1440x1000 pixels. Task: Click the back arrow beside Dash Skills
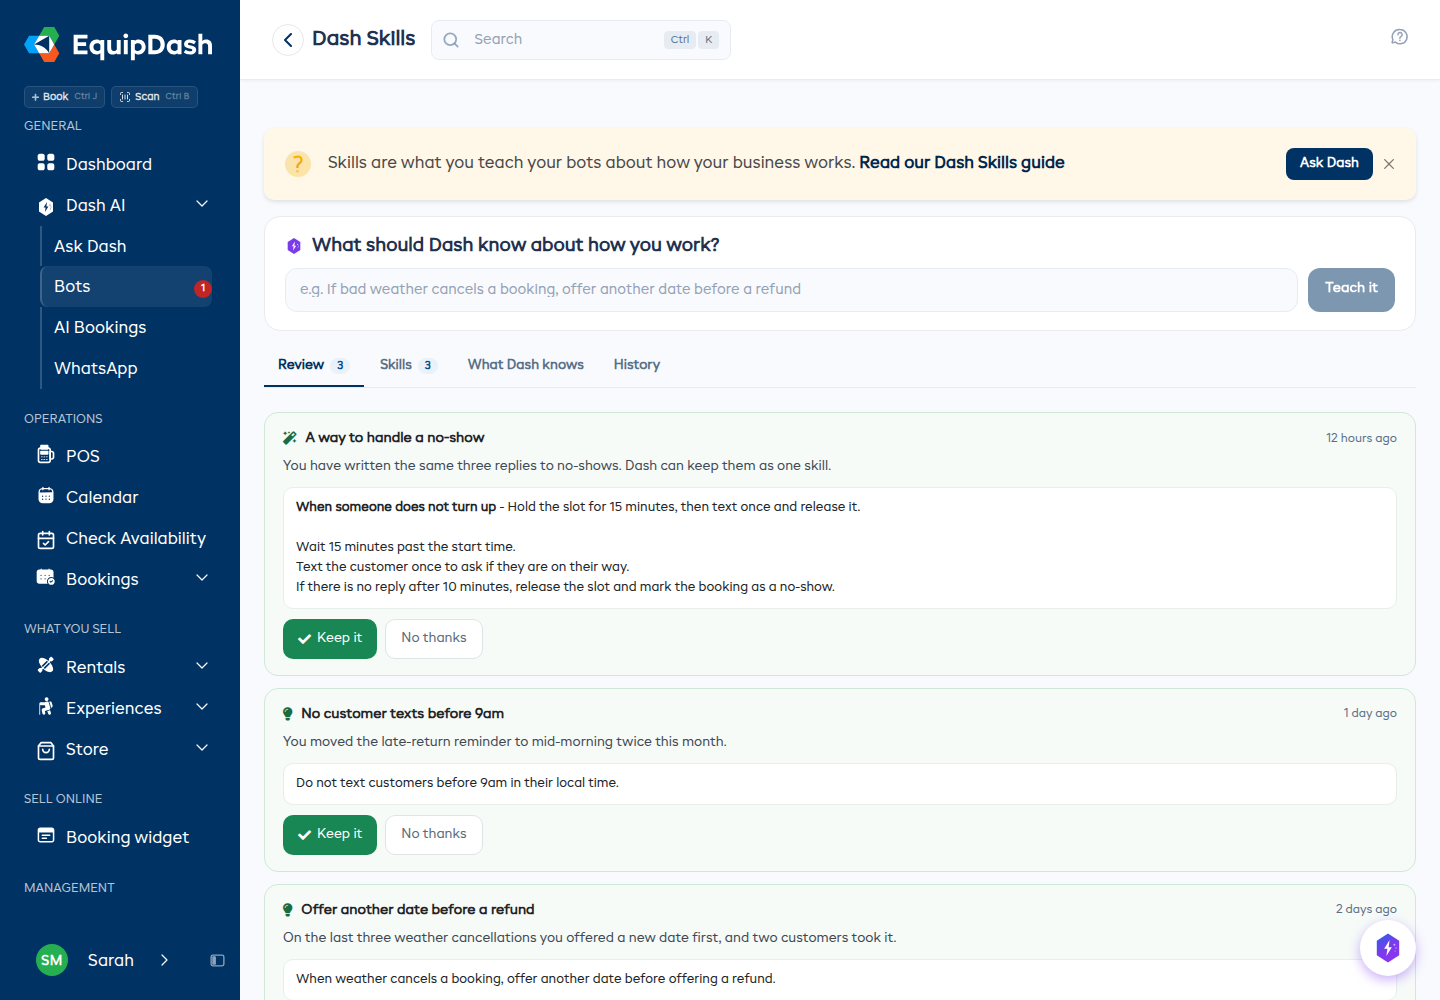[x=288, y=40]
